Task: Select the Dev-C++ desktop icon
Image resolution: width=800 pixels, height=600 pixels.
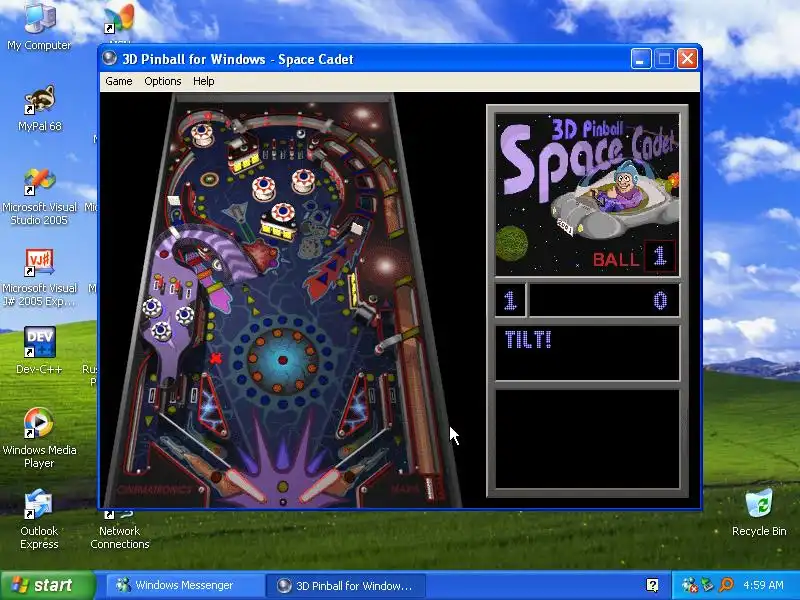Action: pos(39,351)
